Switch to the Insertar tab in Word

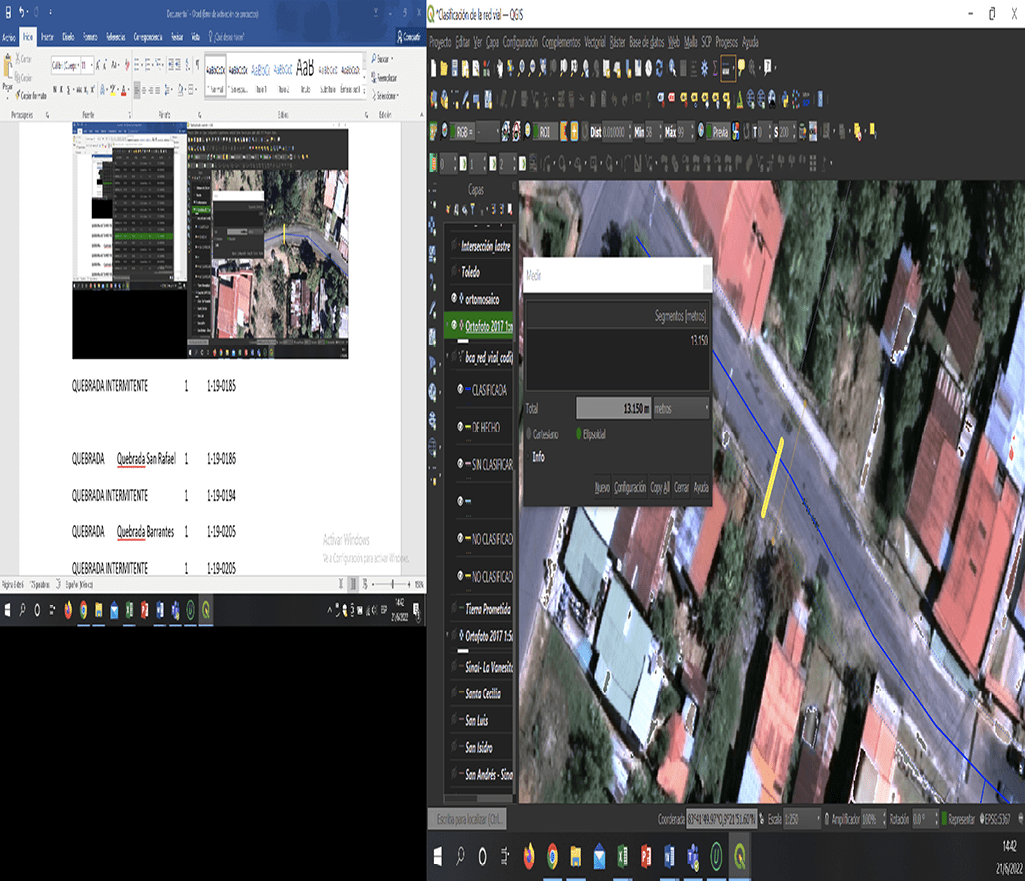coord(47,36)
